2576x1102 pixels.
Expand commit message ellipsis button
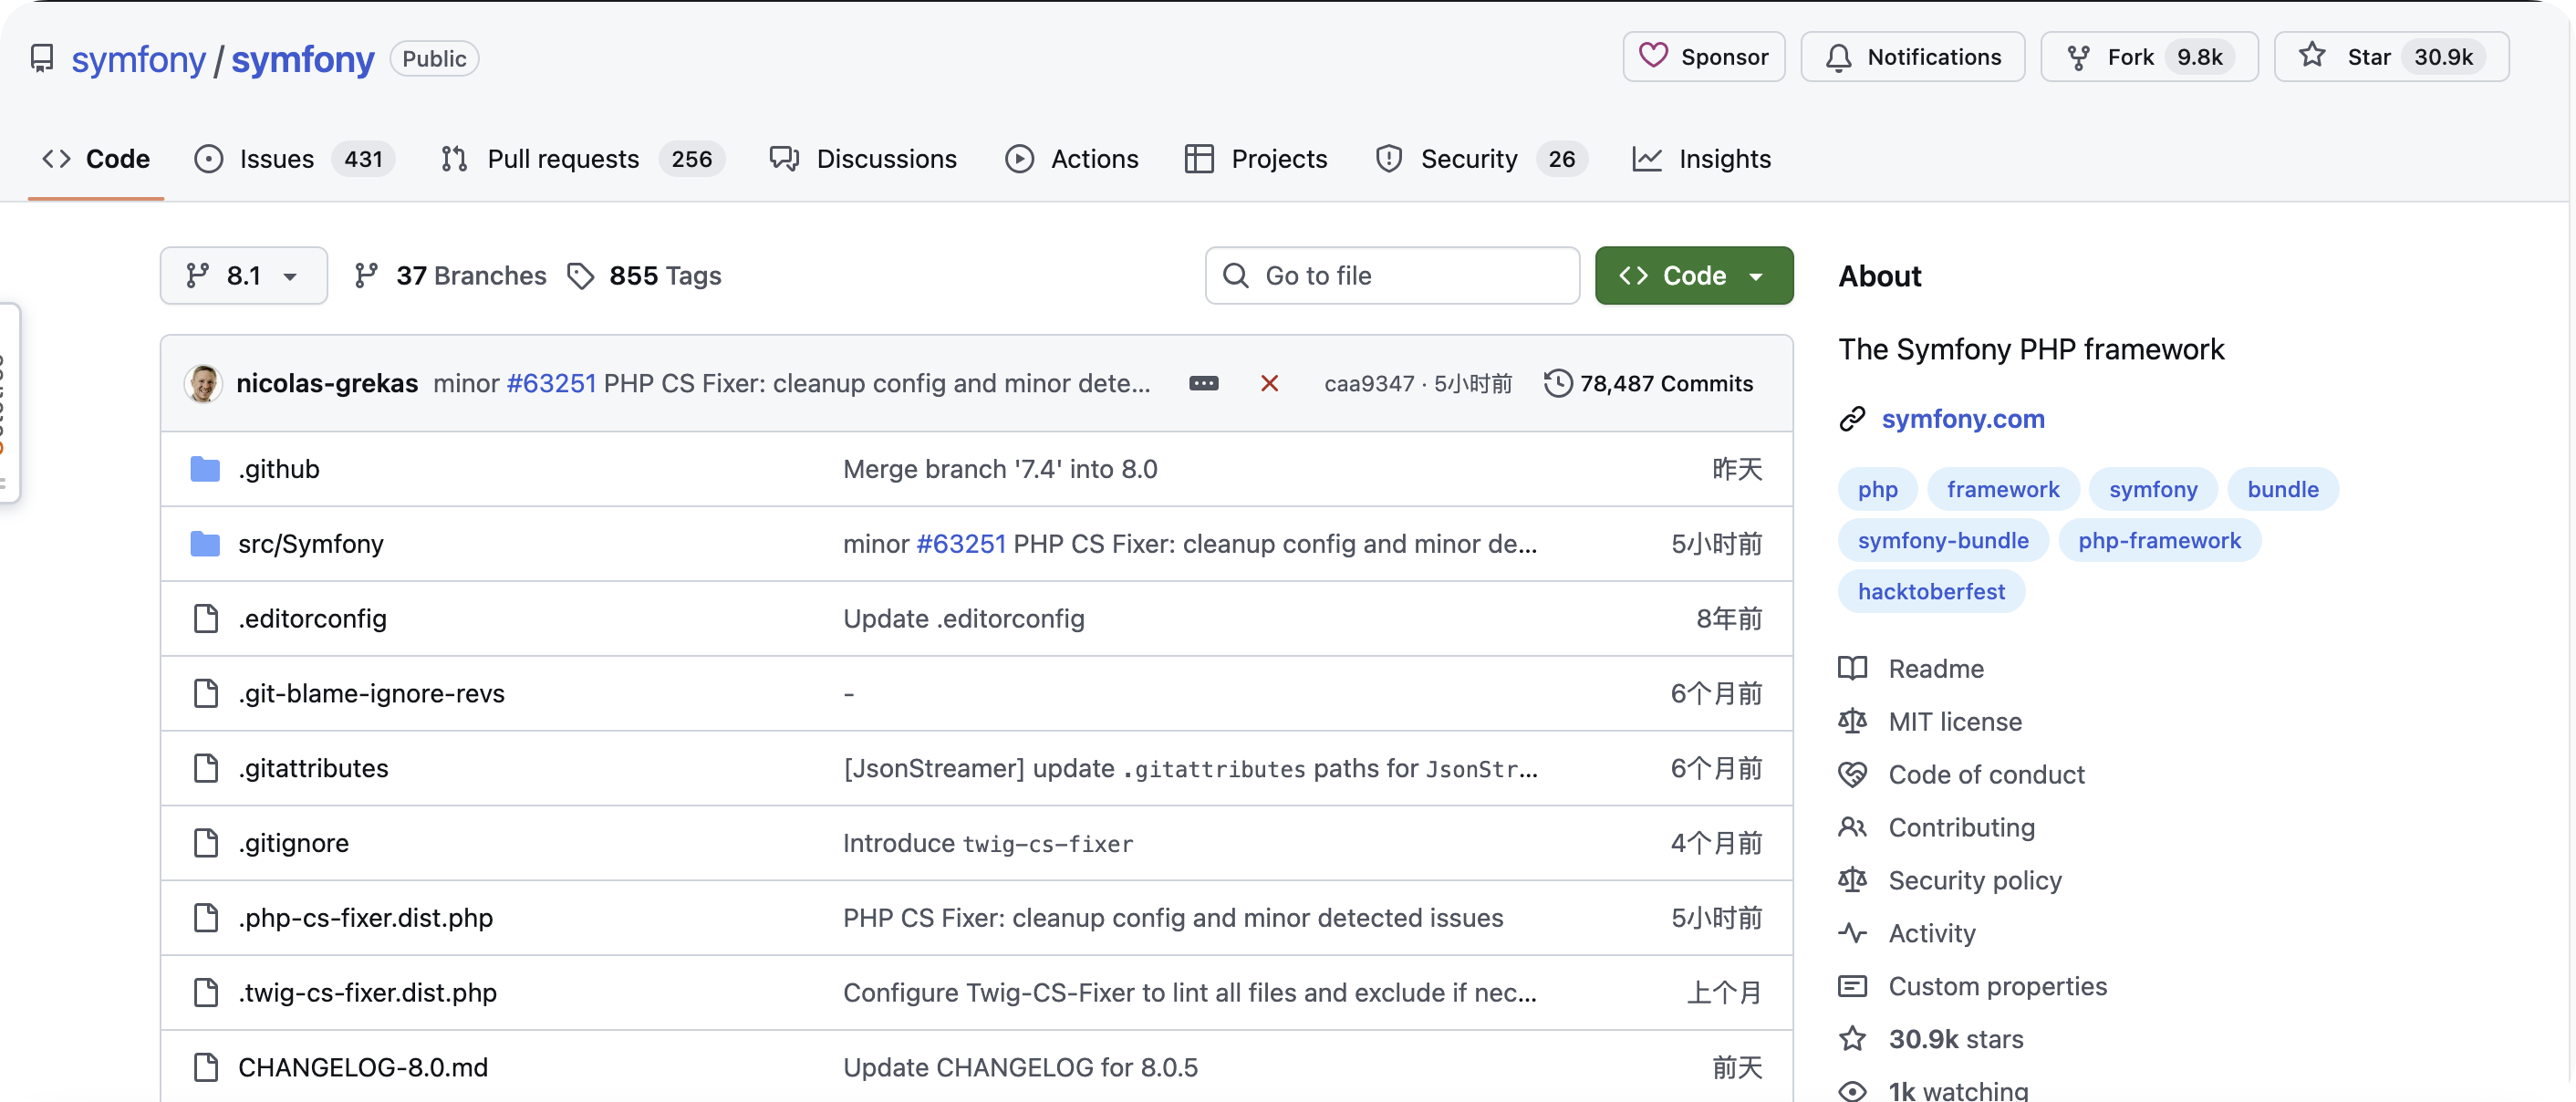(1203, 383)
